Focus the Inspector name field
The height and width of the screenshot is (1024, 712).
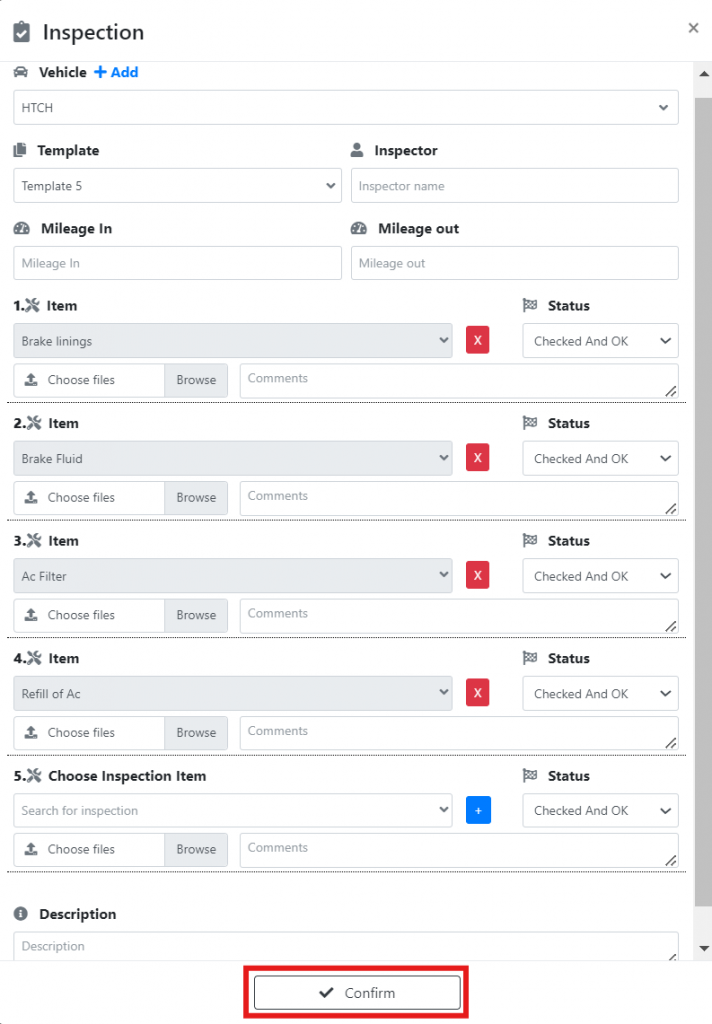click(x=515, y=186)
